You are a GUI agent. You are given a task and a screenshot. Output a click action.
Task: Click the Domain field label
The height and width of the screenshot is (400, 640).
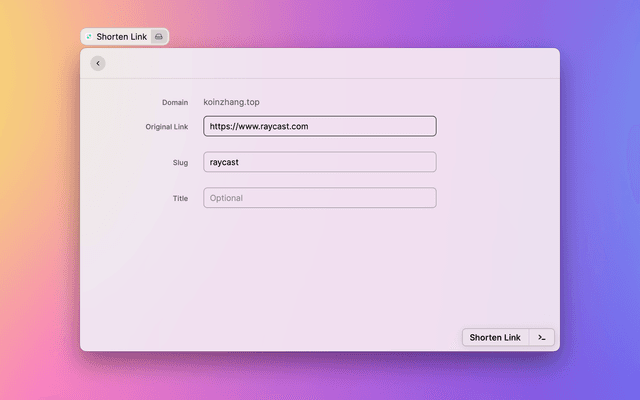(174, 102)
